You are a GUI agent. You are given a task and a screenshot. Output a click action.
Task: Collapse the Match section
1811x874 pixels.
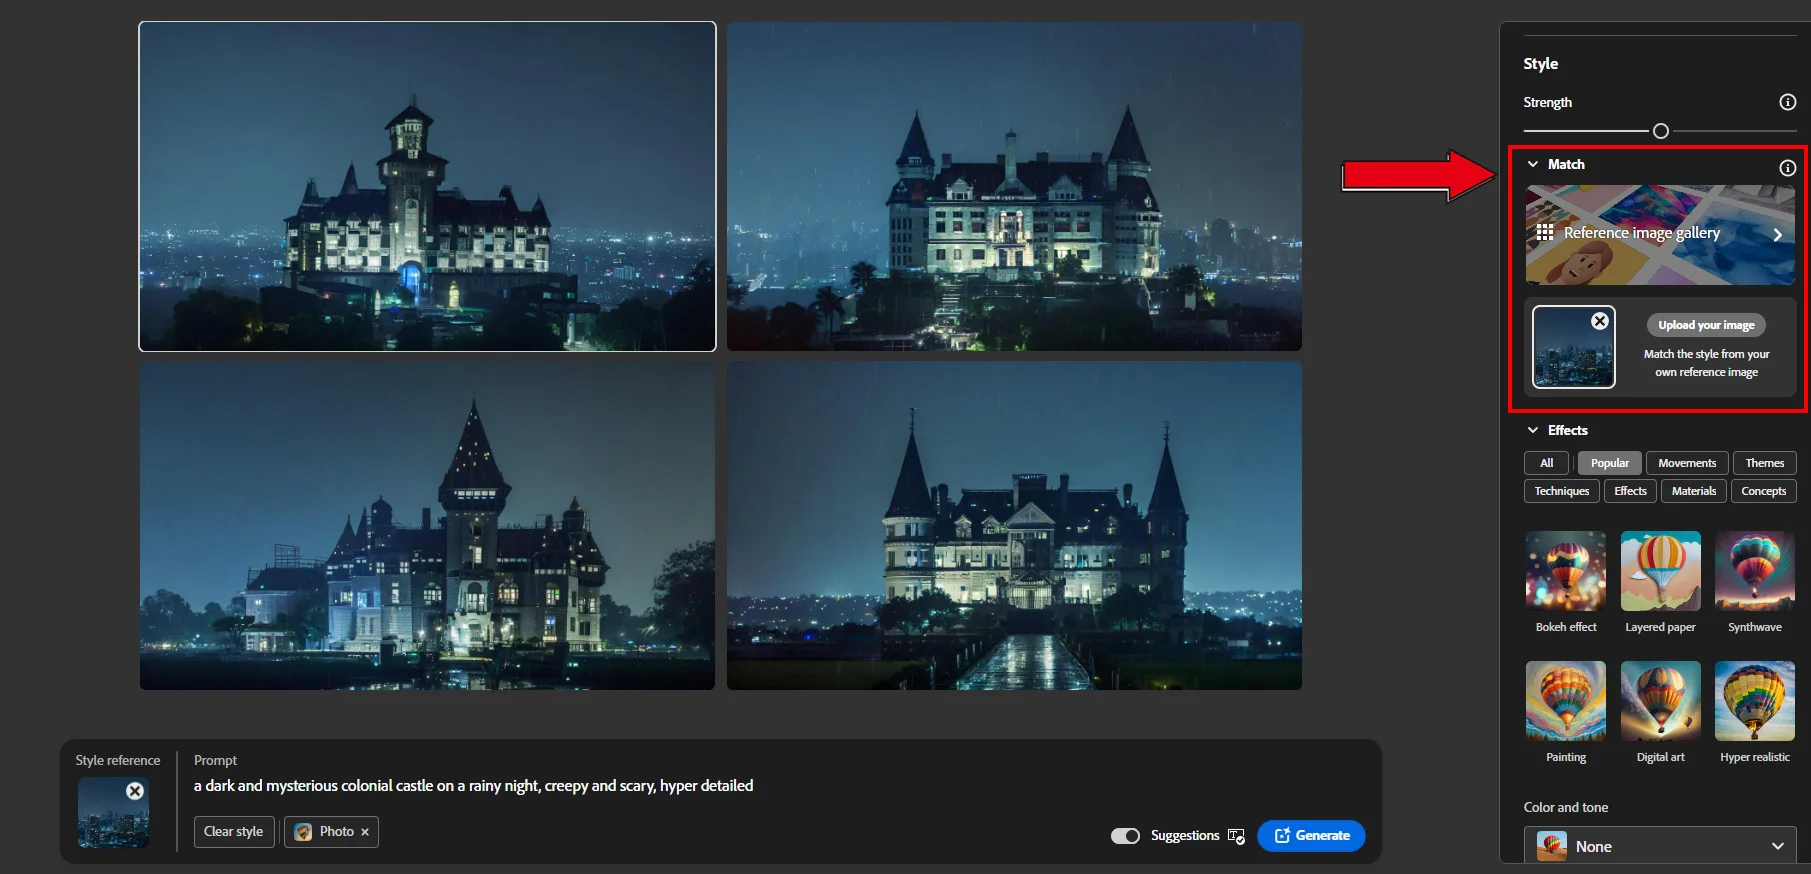pyautogui.click(x=1533, y=164)
